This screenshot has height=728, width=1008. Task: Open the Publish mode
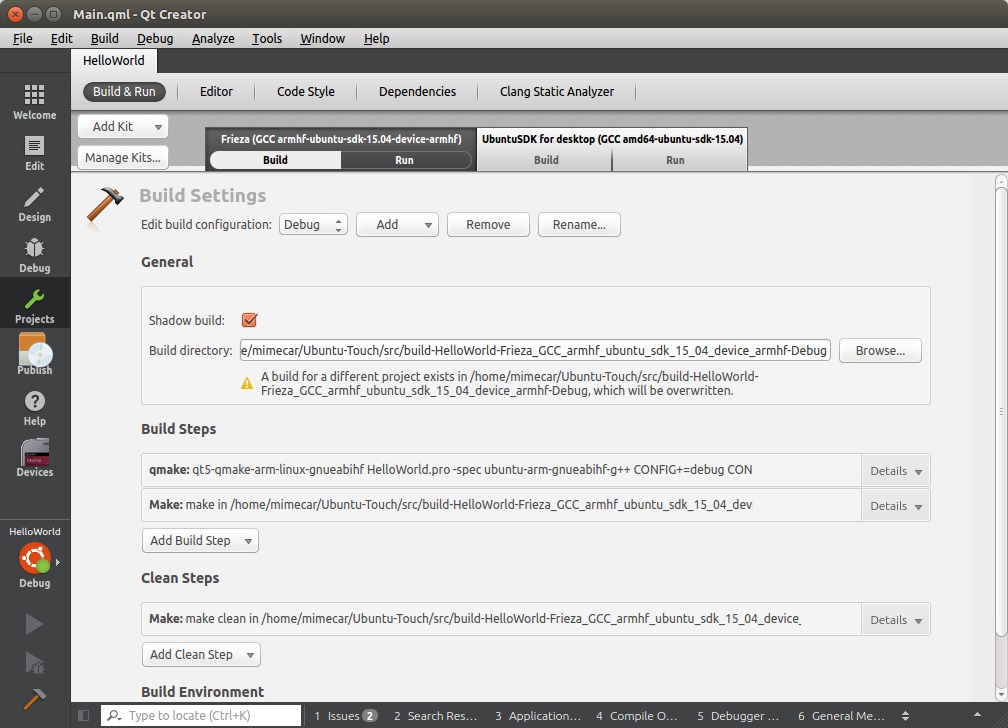point(35,354)
